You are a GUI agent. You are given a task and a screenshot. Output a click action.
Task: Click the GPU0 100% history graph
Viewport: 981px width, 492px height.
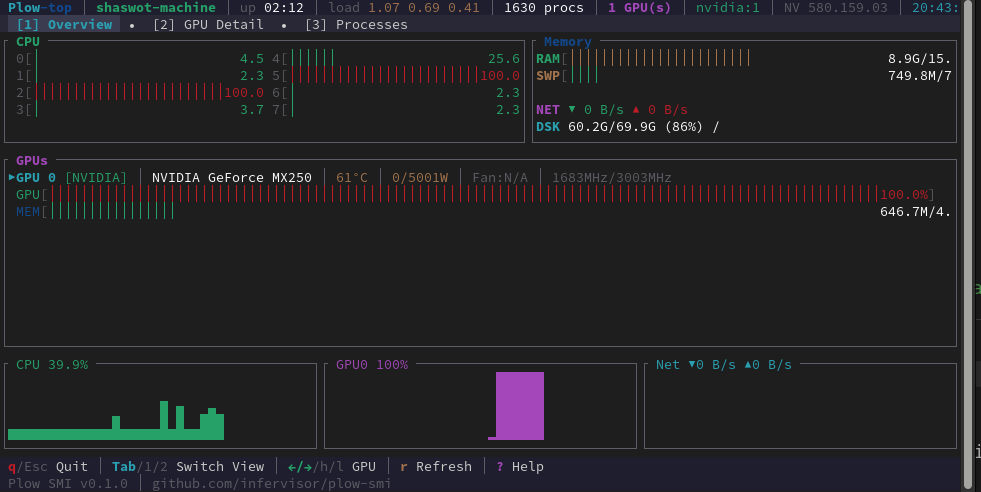[x=480, y=406]
